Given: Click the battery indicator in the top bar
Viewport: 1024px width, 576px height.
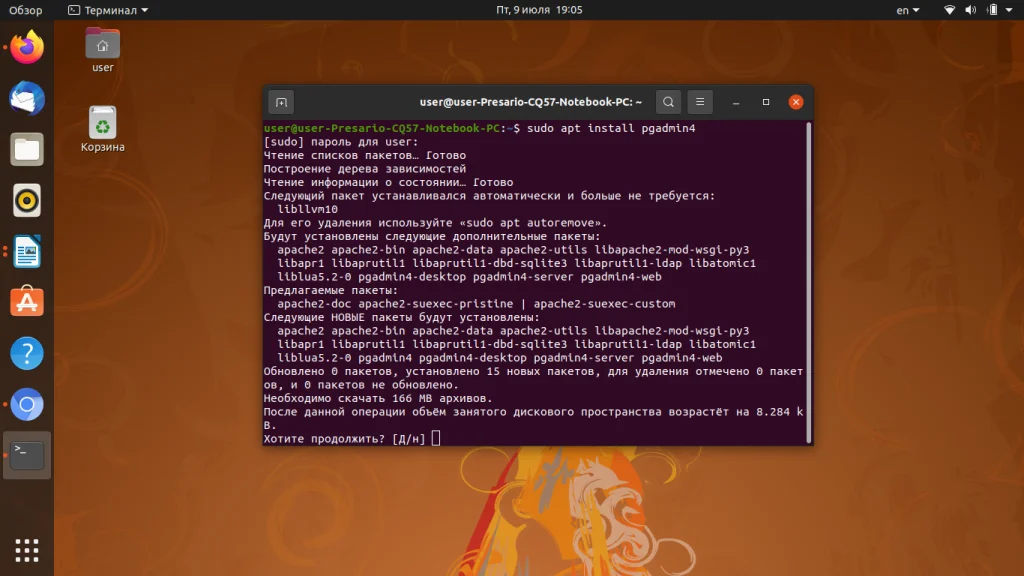Looking at the screenshot, I should coord(989,10).
